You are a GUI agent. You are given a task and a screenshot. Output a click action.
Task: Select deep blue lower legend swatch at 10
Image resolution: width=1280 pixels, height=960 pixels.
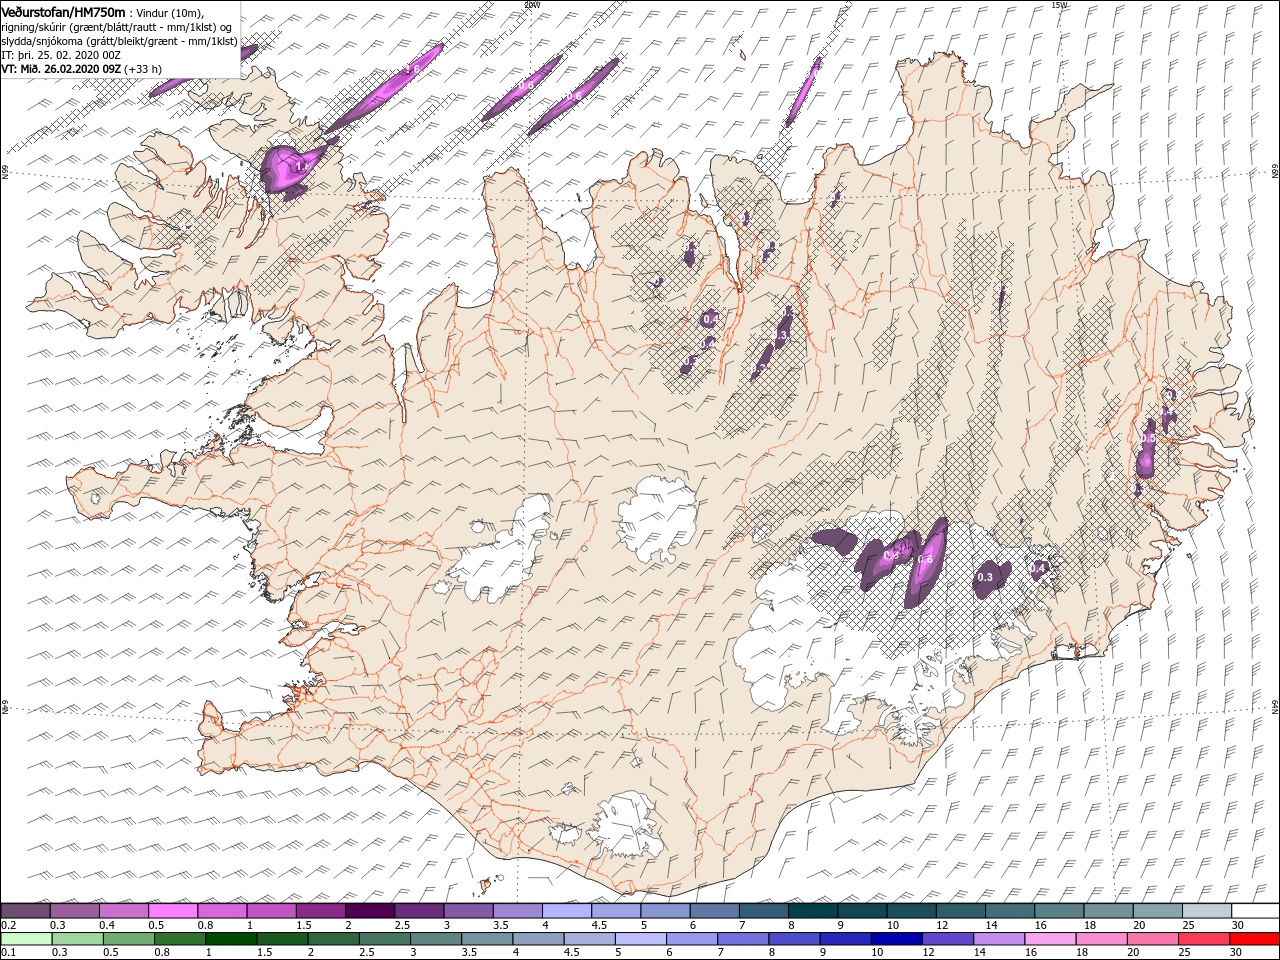click(x=895, y=939)
